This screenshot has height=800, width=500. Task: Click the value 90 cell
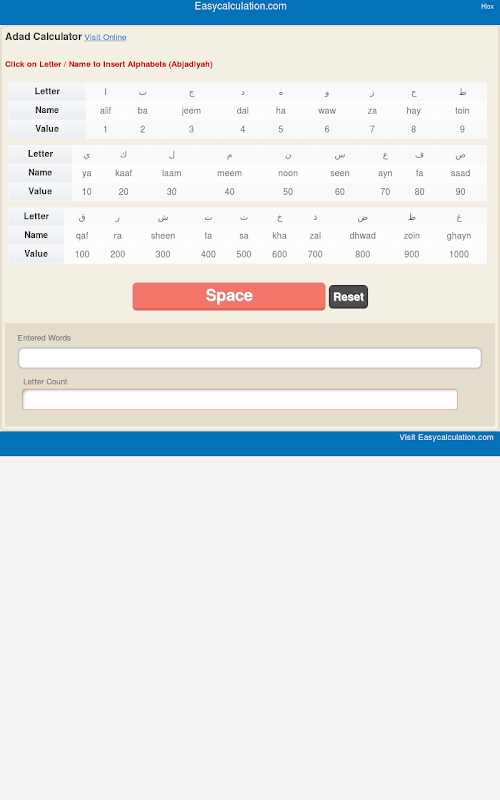pyautogui.click(x=460, y=192)
